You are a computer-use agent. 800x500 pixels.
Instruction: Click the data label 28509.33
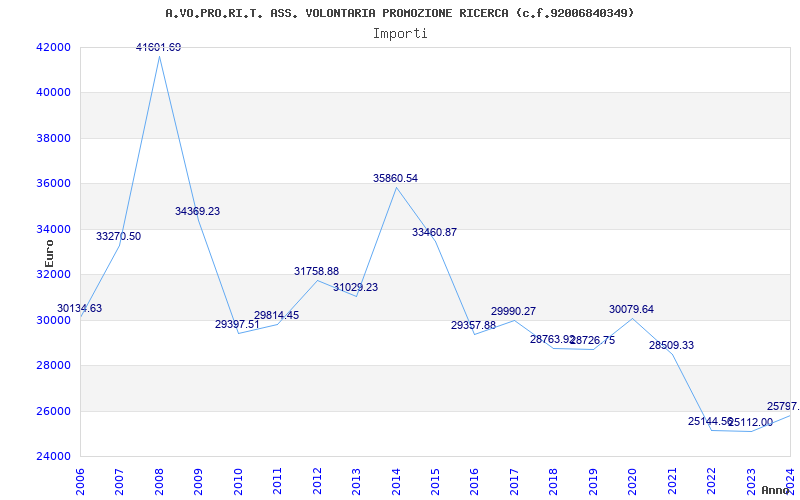click(x=671, y=345)
